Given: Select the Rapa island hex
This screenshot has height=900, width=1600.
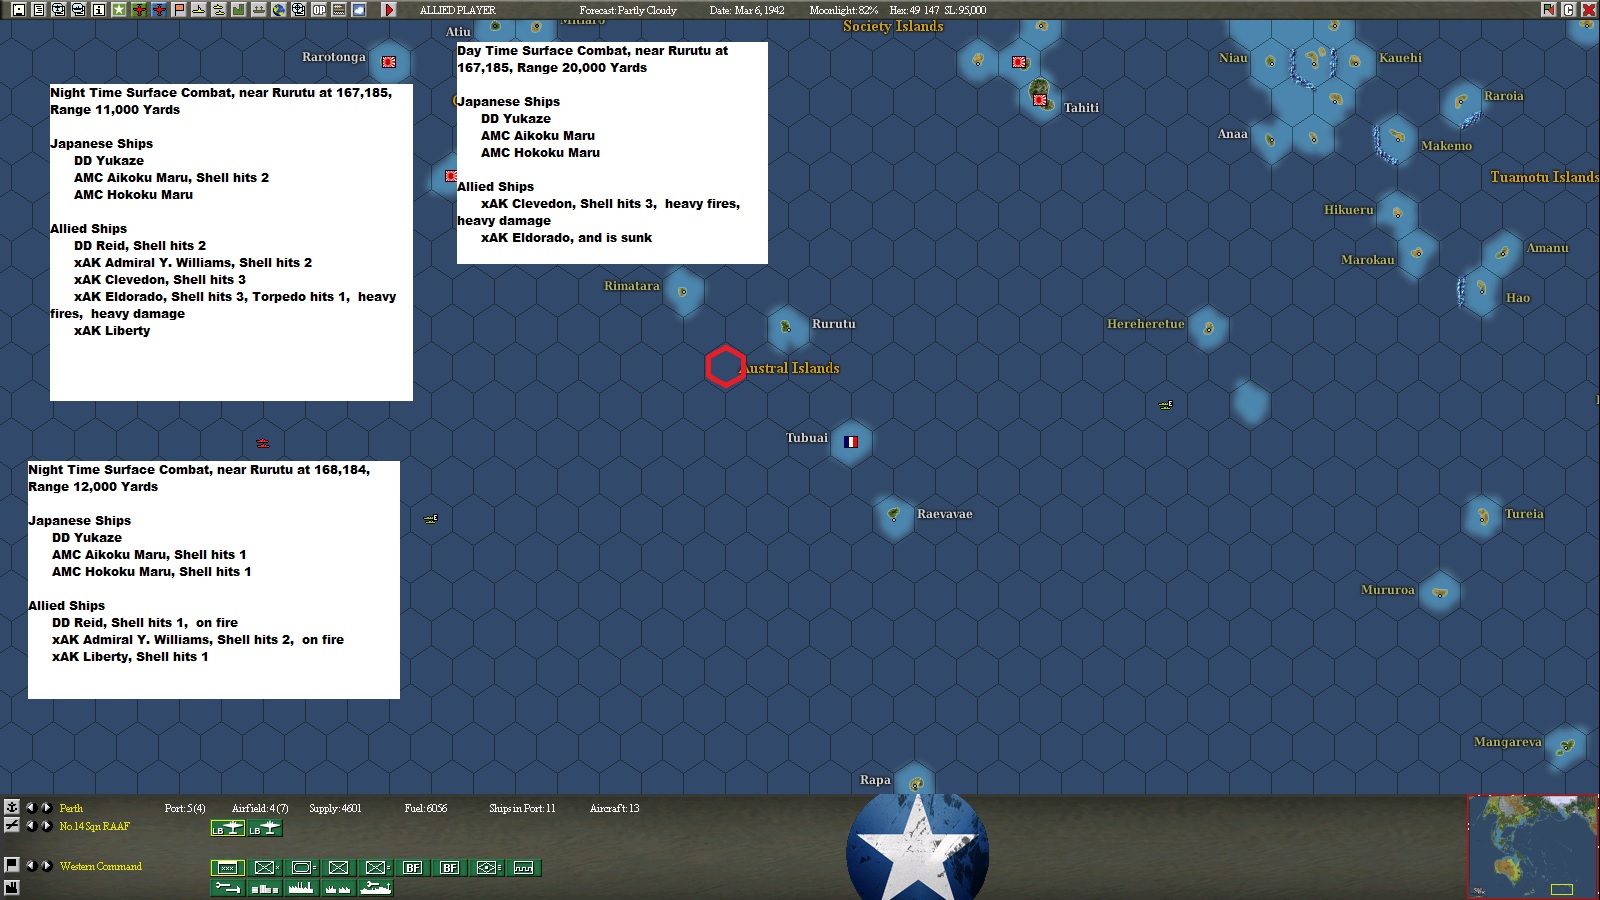Looking at the screenshot, I should pos(916,783).
